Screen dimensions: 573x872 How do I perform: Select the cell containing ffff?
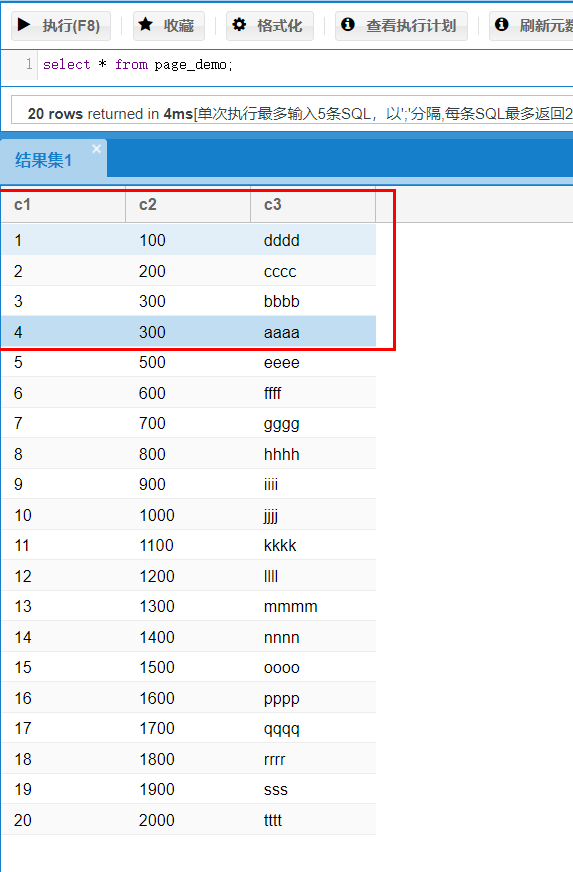pyautogui.click(x=313, y=393)
